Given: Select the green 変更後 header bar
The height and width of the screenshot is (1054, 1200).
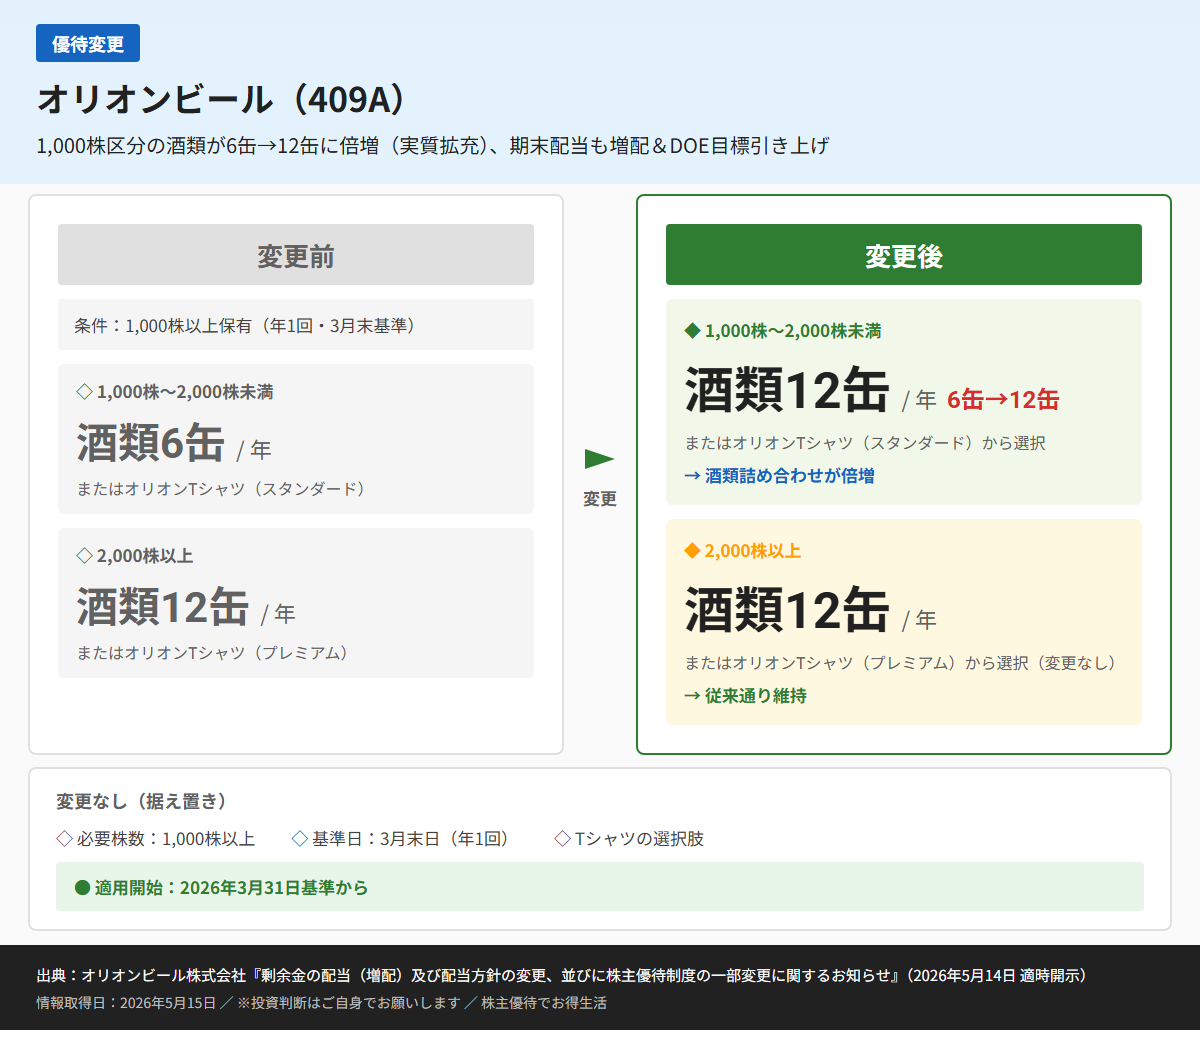Looking at the screenshot, I should click(x=904, y=255).
